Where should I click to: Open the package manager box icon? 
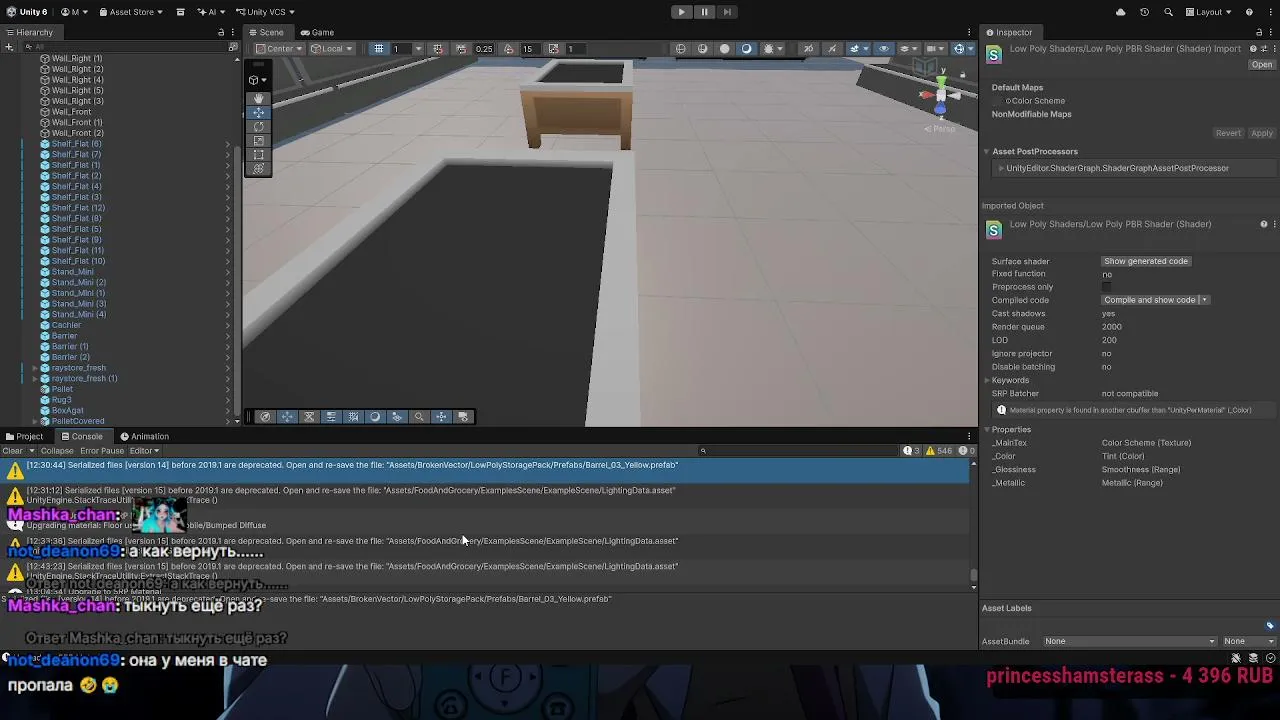[x=181, y=12]
